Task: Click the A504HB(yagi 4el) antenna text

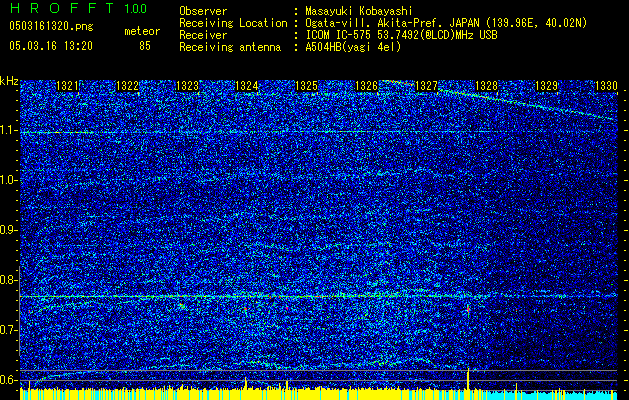Action: point(353,47)
